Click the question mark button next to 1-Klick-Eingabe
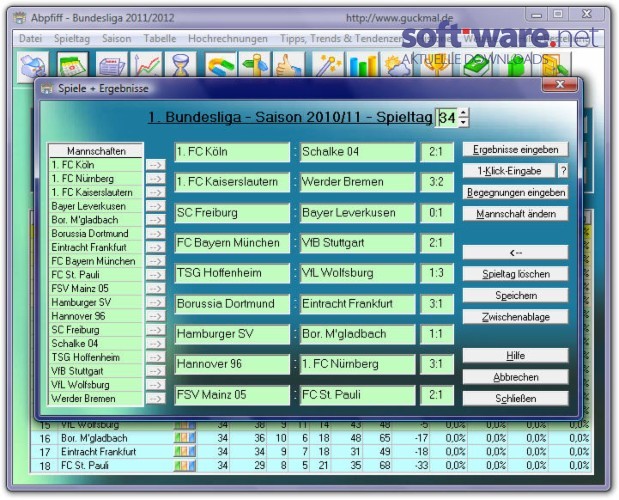Screen dimensions: 619x500 point(563,171)
